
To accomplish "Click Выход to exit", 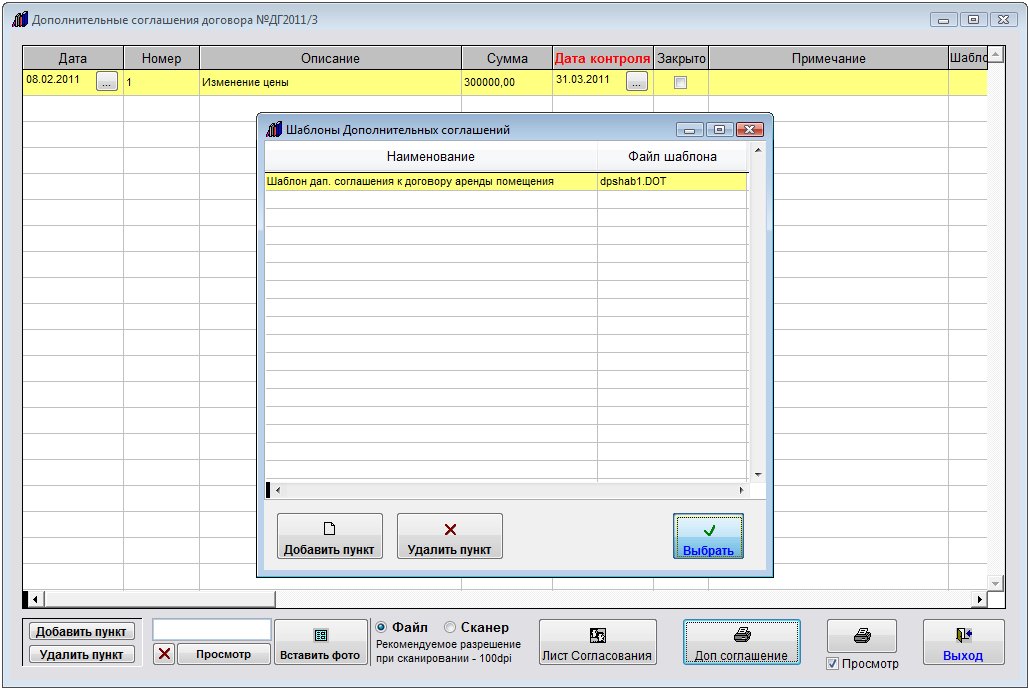I will tap(963, 642).
